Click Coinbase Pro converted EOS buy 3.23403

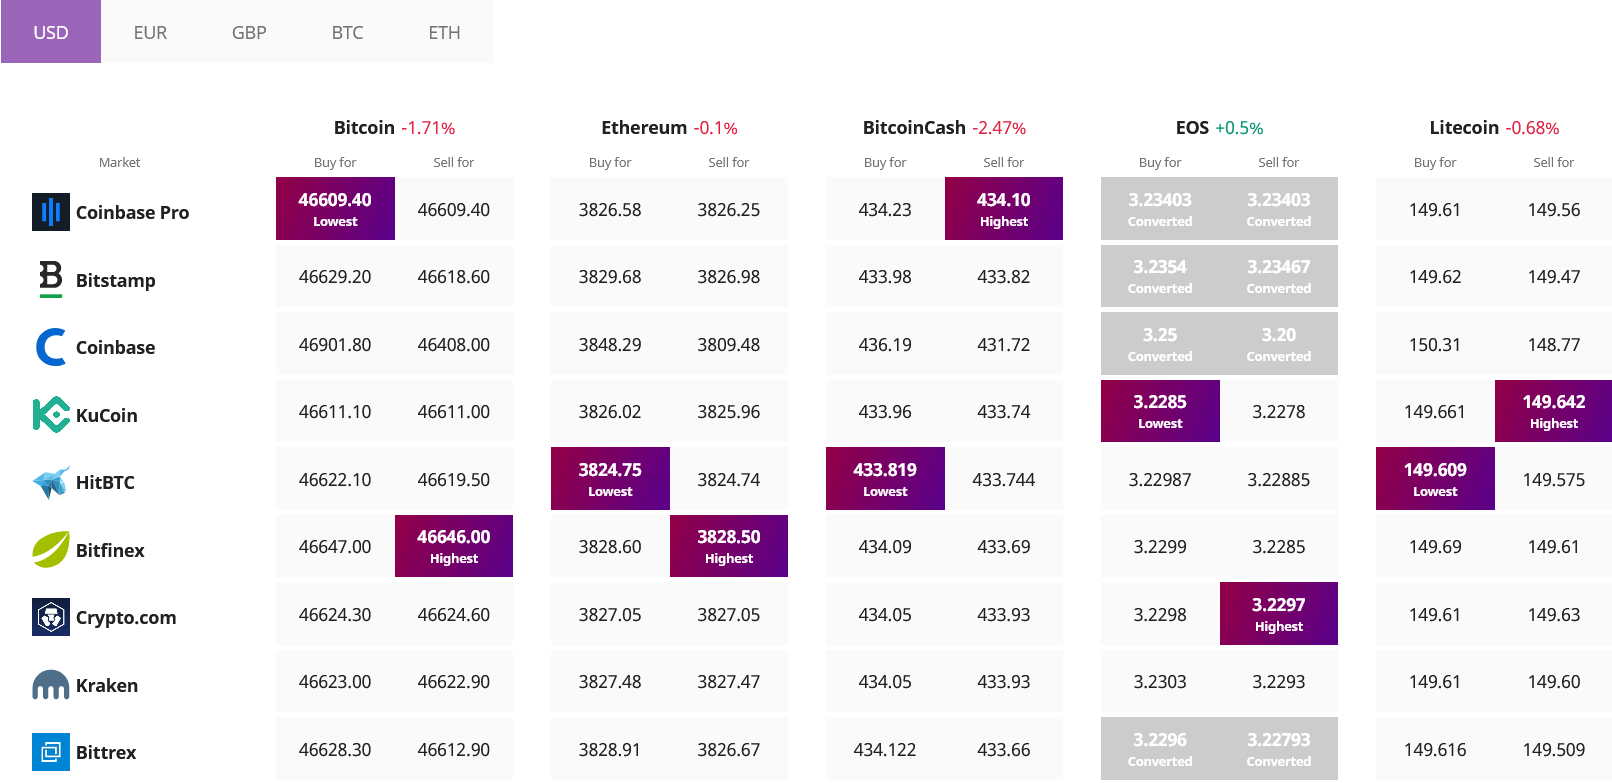(x=1160, y=208)
